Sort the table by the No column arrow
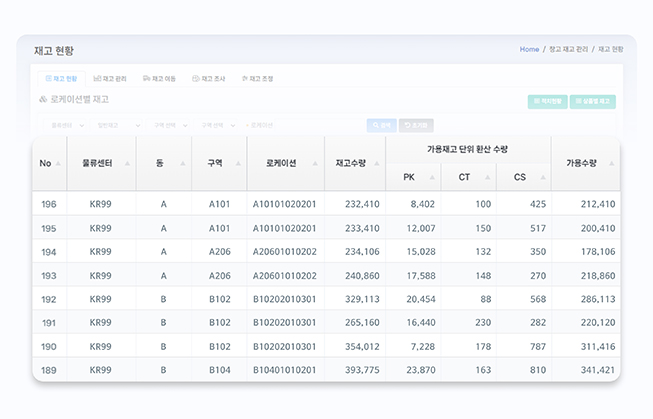 [58, 163]
